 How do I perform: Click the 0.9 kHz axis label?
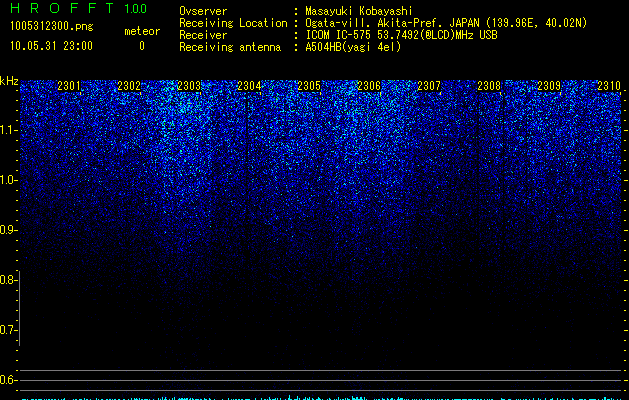pos(8,230)
